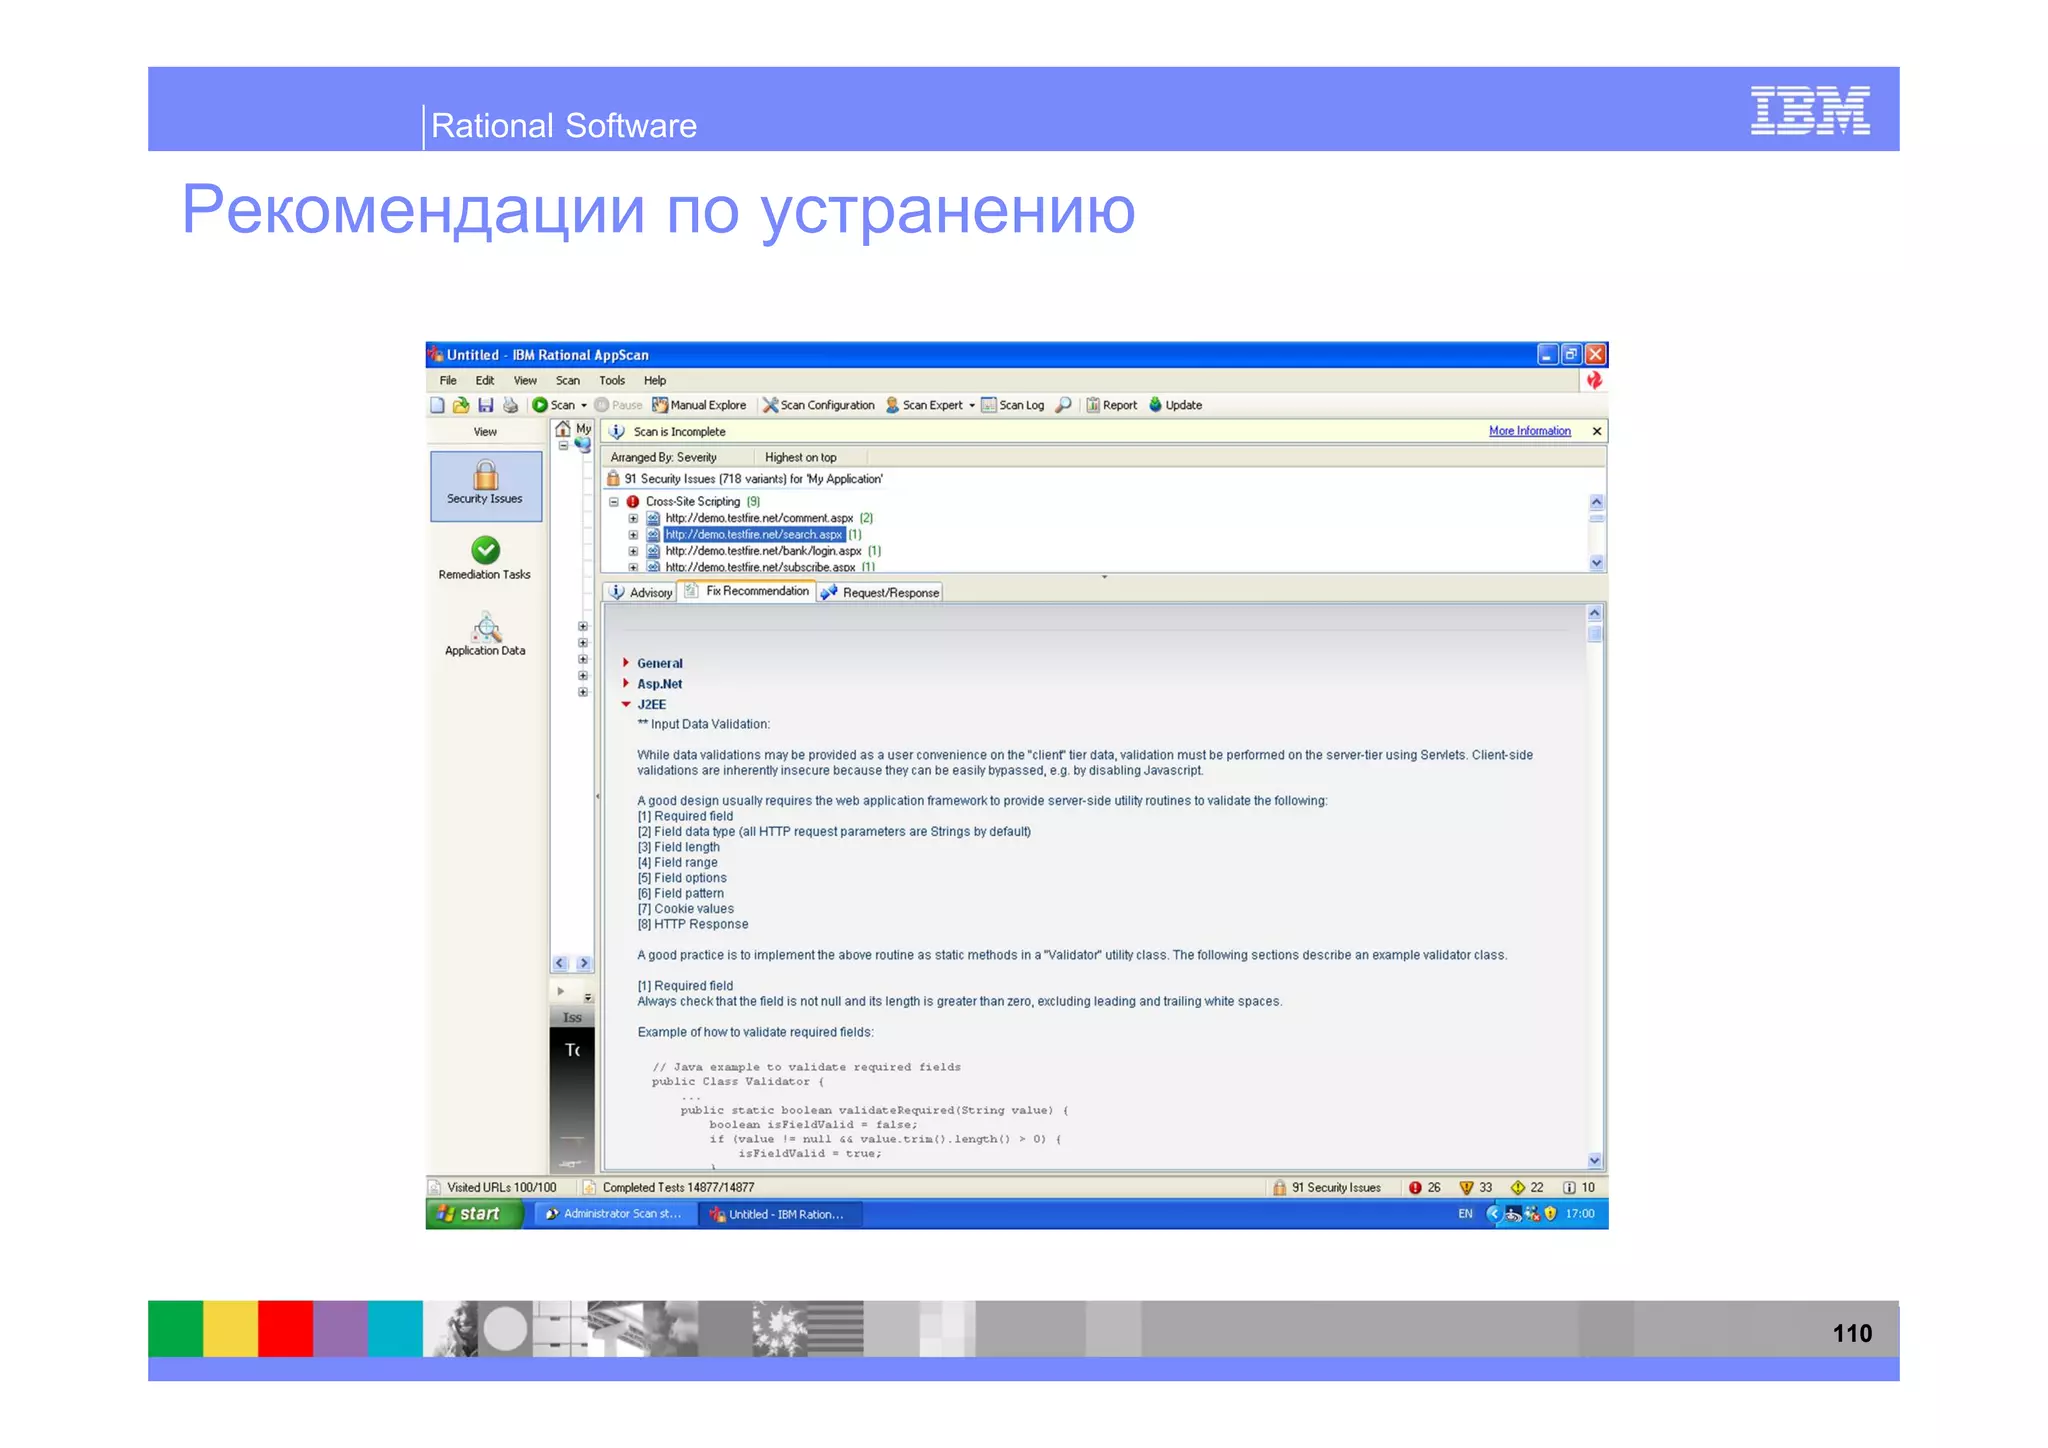2048x1448 pixels.
Task: Expand the comment.aspx URL node
Action: (633, 518)
